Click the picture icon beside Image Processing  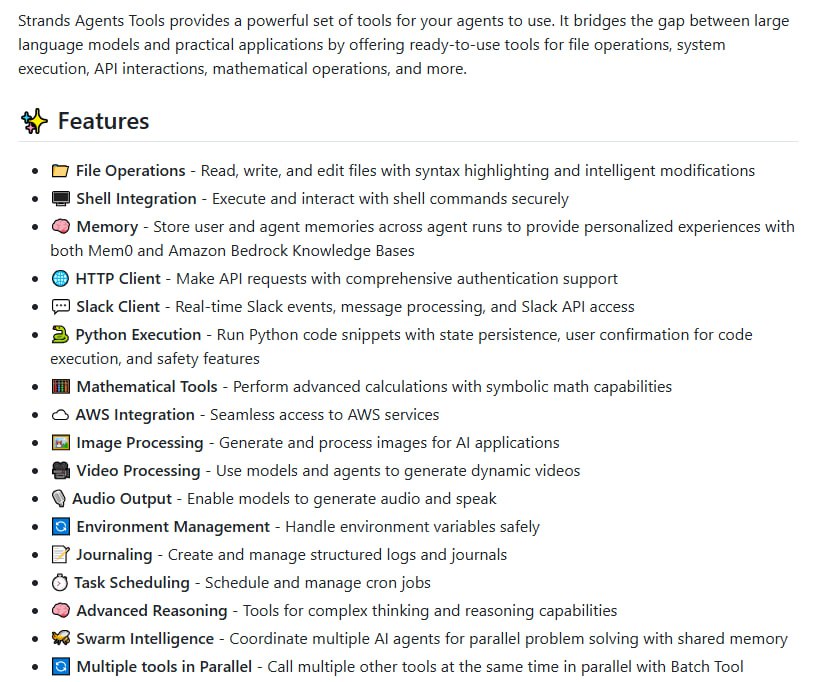(60, 443)
